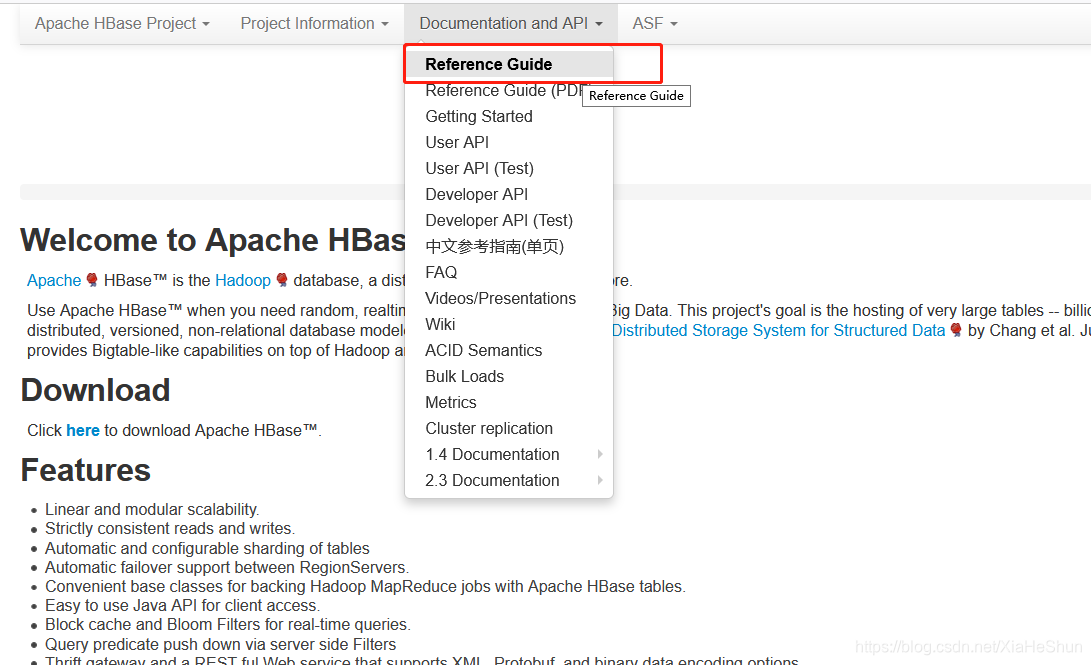Click external-link icon next to Apache

pyautogui.click(x=92, y=280)
